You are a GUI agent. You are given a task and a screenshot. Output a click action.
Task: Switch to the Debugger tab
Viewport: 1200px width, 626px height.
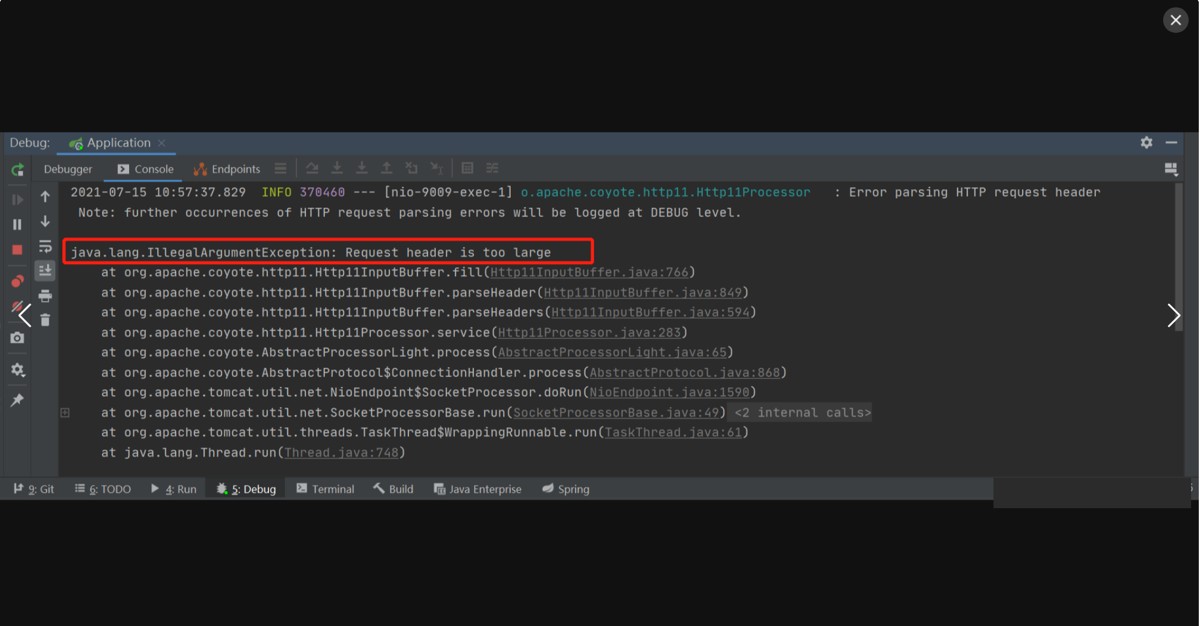pyautogui.click(x=68, y=169)
